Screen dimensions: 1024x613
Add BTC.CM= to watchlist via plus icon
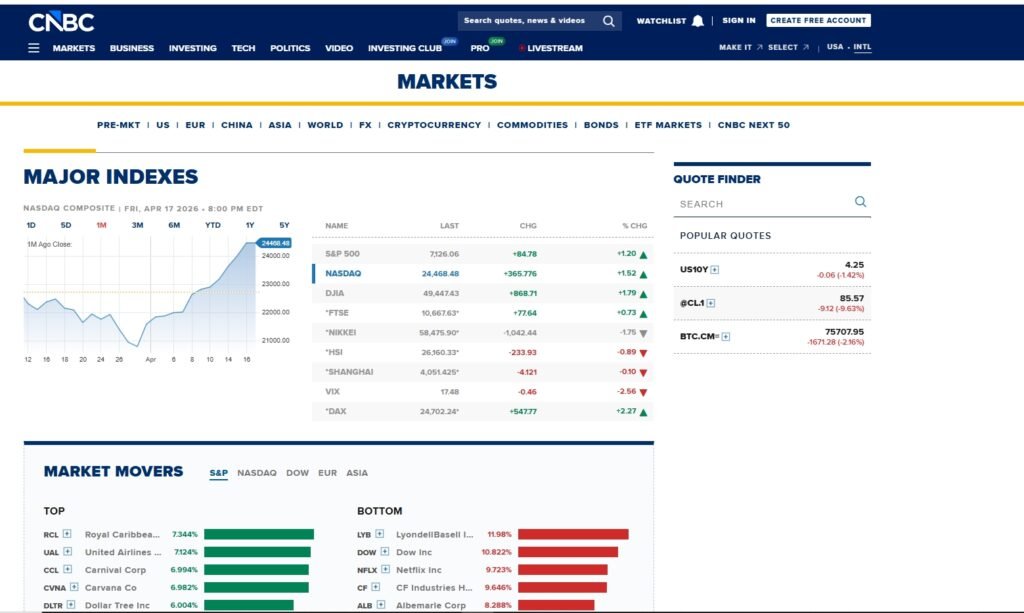point(726,337)
